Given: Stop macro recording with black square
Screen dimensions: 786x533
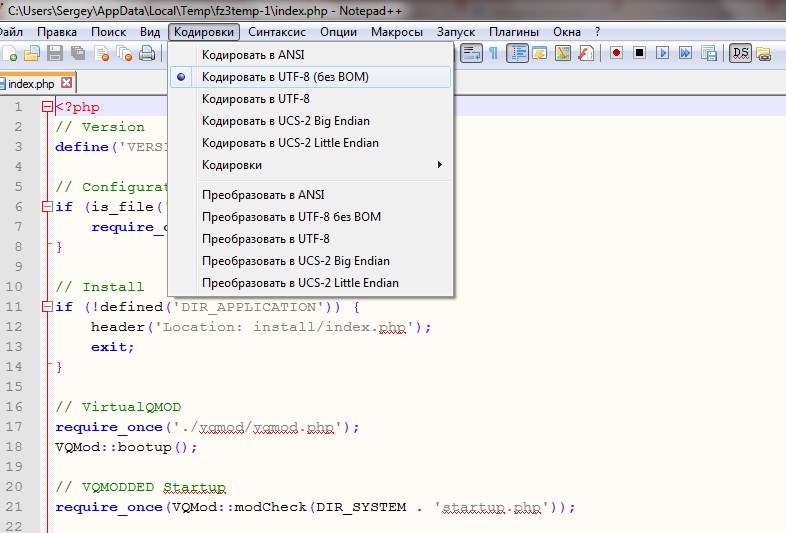Looking at the screenshot, I should coord(639,53).
